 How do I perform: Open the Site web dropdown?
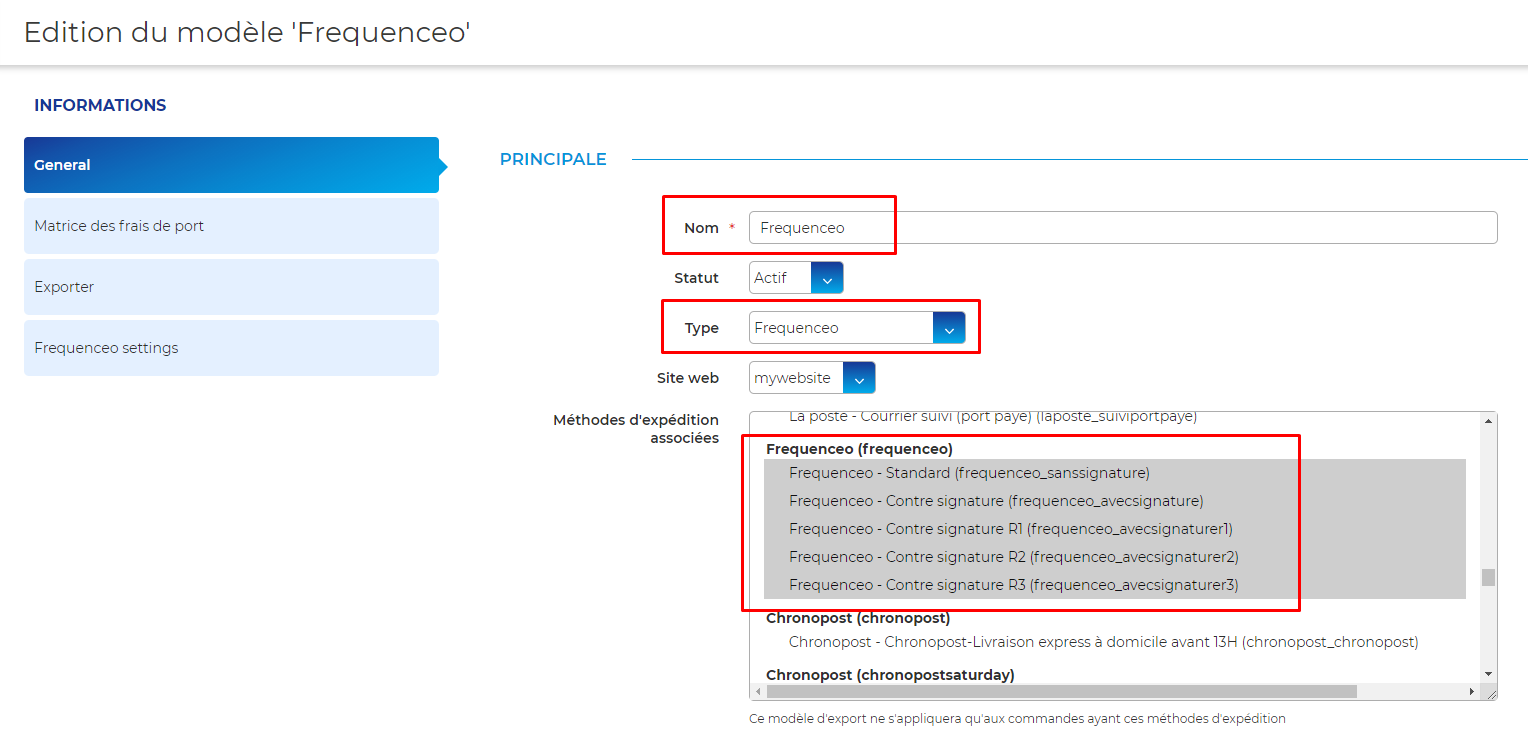(x=812, y=378)
